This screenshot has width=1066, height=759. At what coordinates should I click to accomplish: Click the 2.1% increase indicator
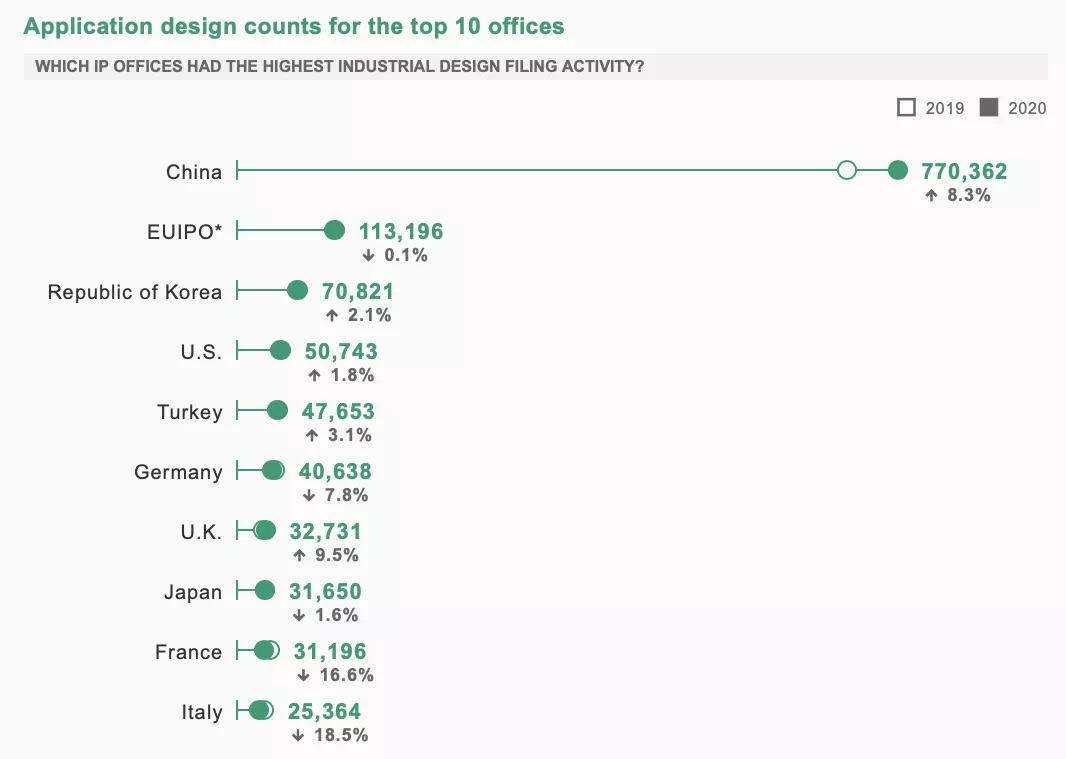click(x=358, y=315)
